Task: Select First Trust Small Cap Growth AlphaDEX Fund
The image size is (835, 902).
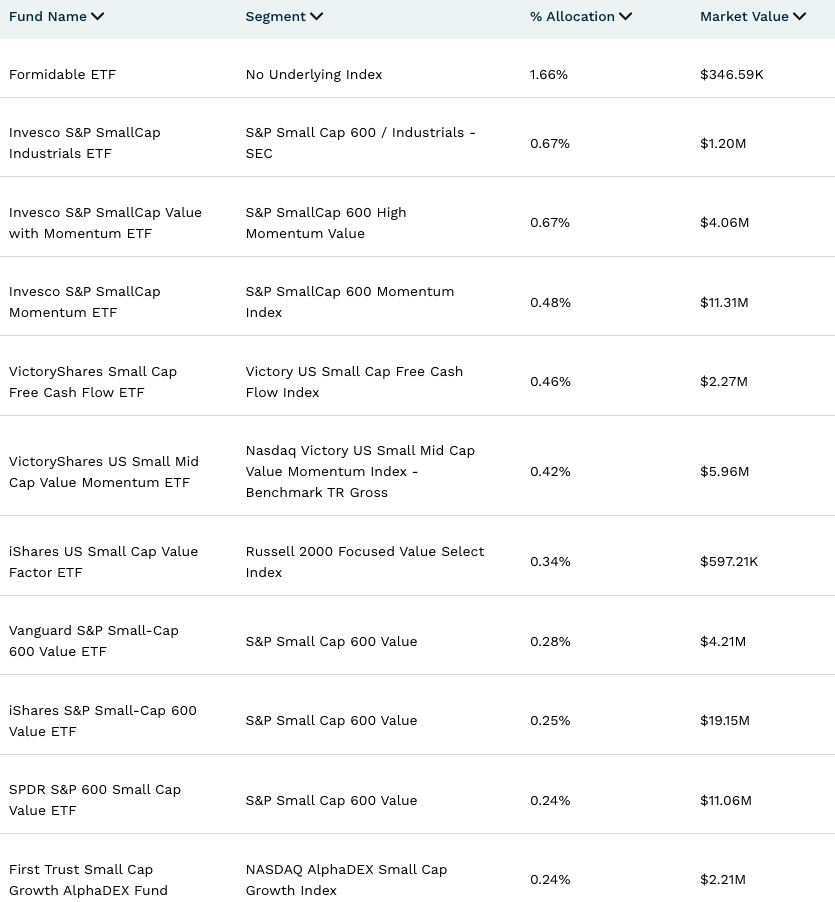Action: 88,880
